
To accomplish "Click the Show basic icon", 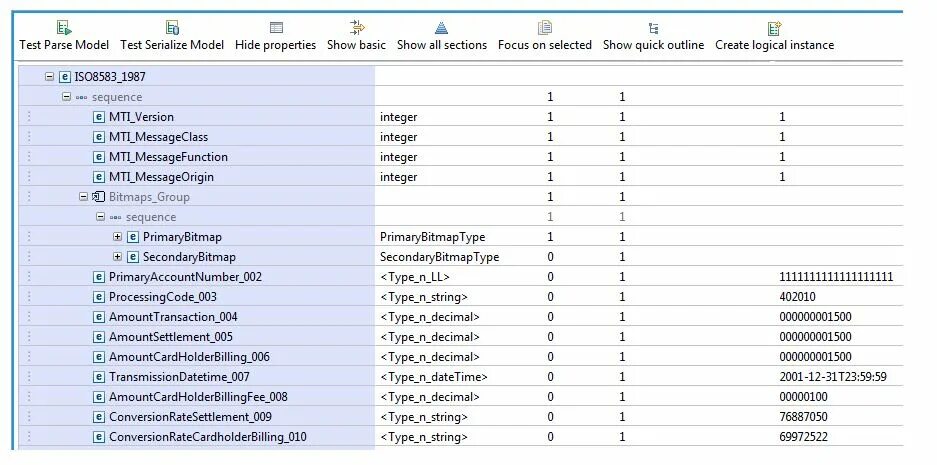I will [x=357, y=28].
